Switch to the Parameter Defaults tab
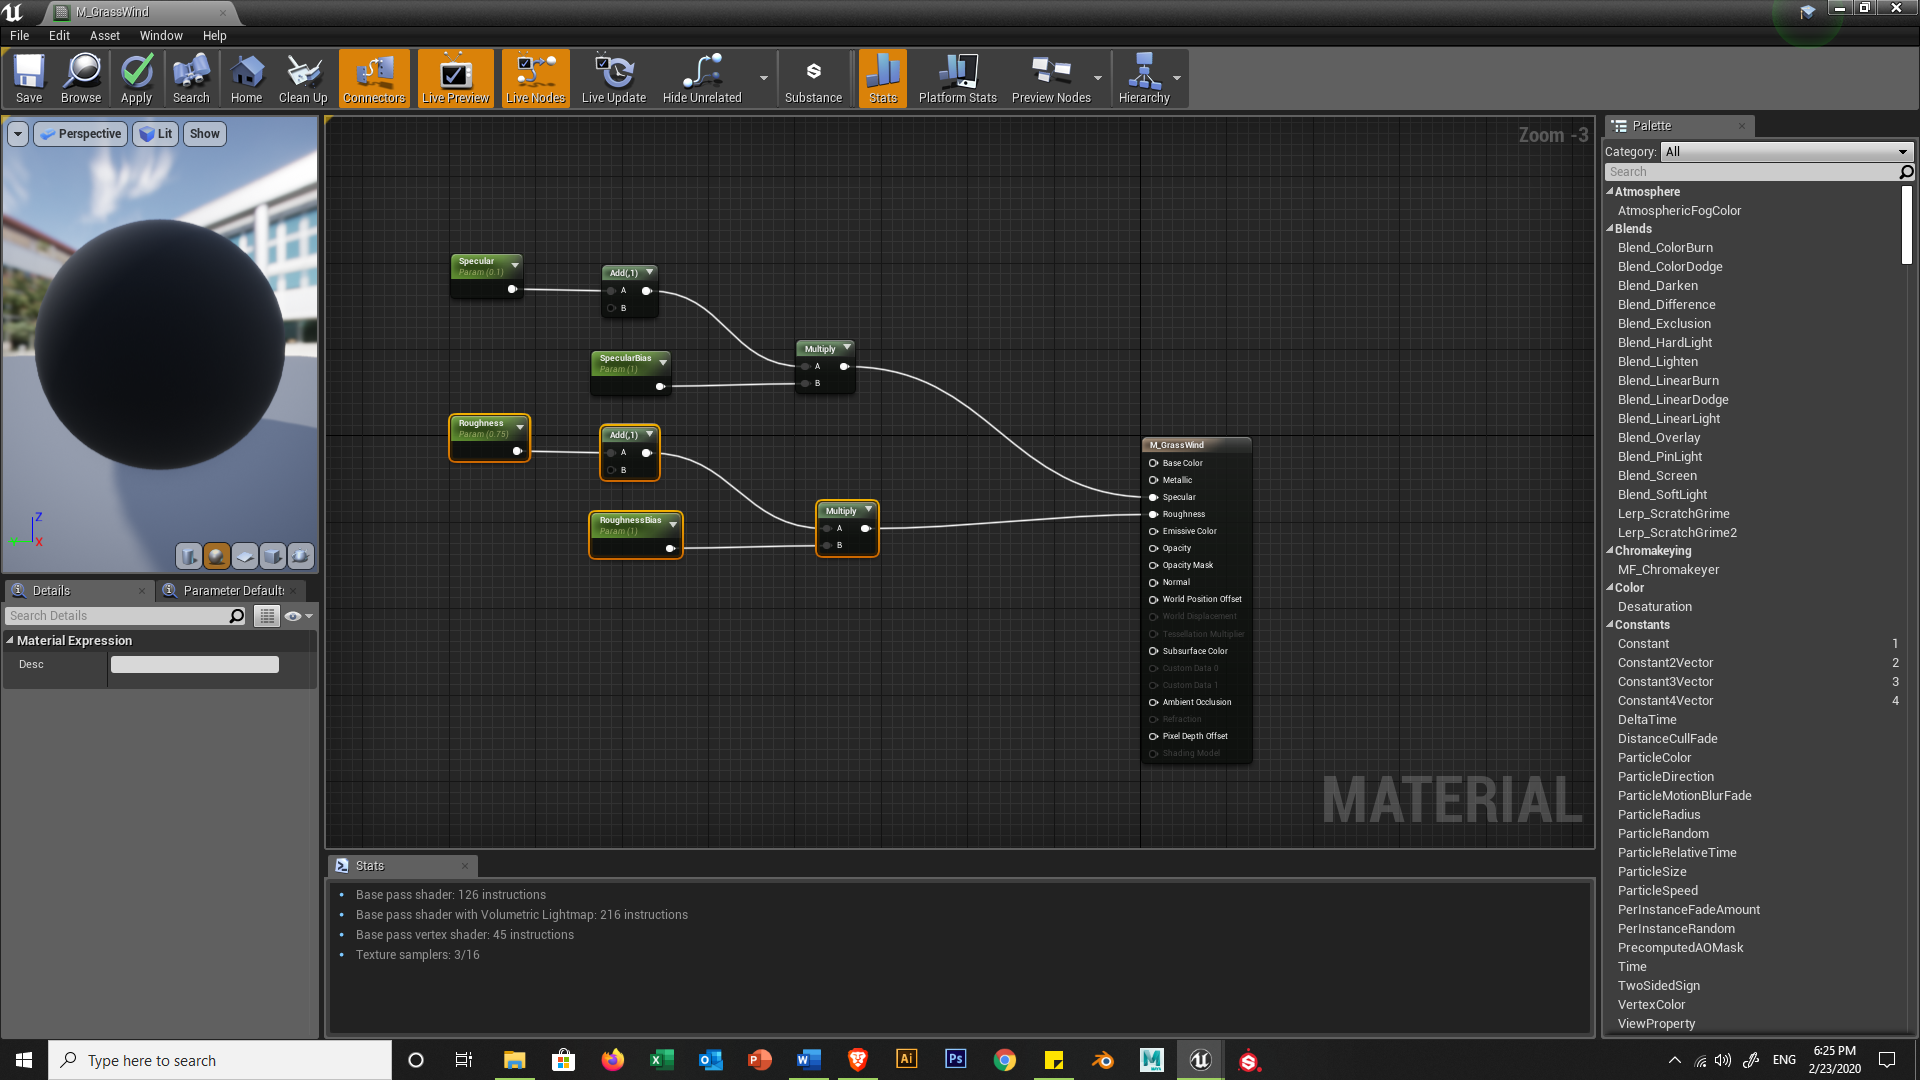The height and width of the screenshot is (1080, 1920). point(232,591)
